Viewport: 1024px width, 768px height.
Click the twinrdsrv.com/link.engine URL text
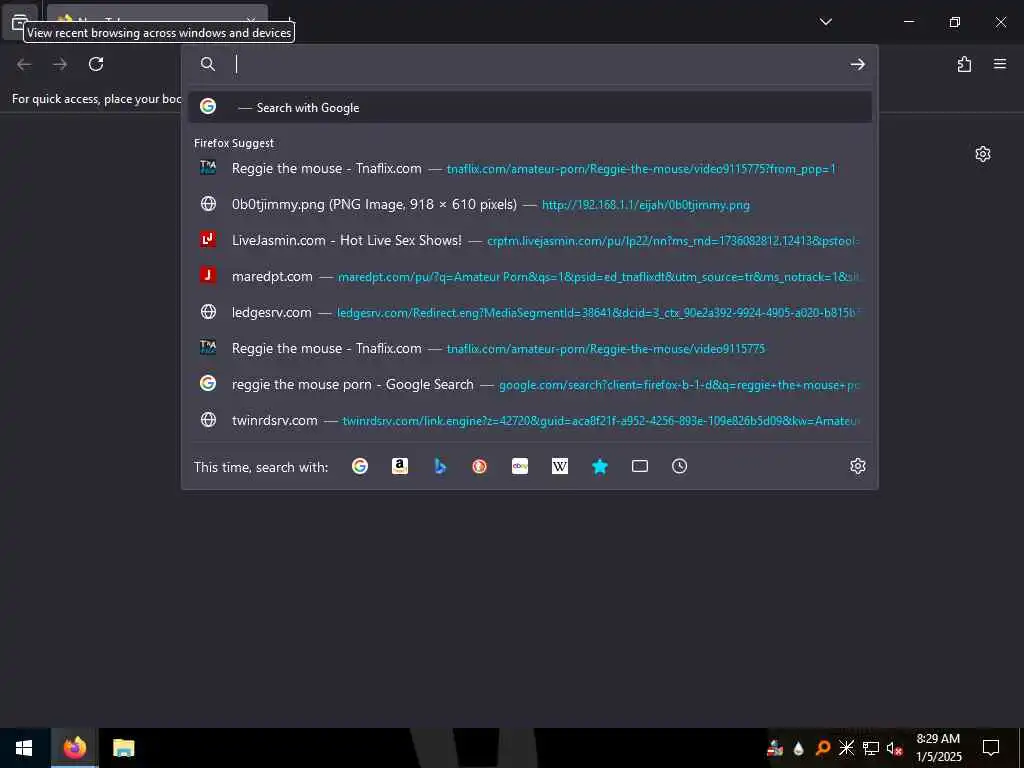(600, 421)
